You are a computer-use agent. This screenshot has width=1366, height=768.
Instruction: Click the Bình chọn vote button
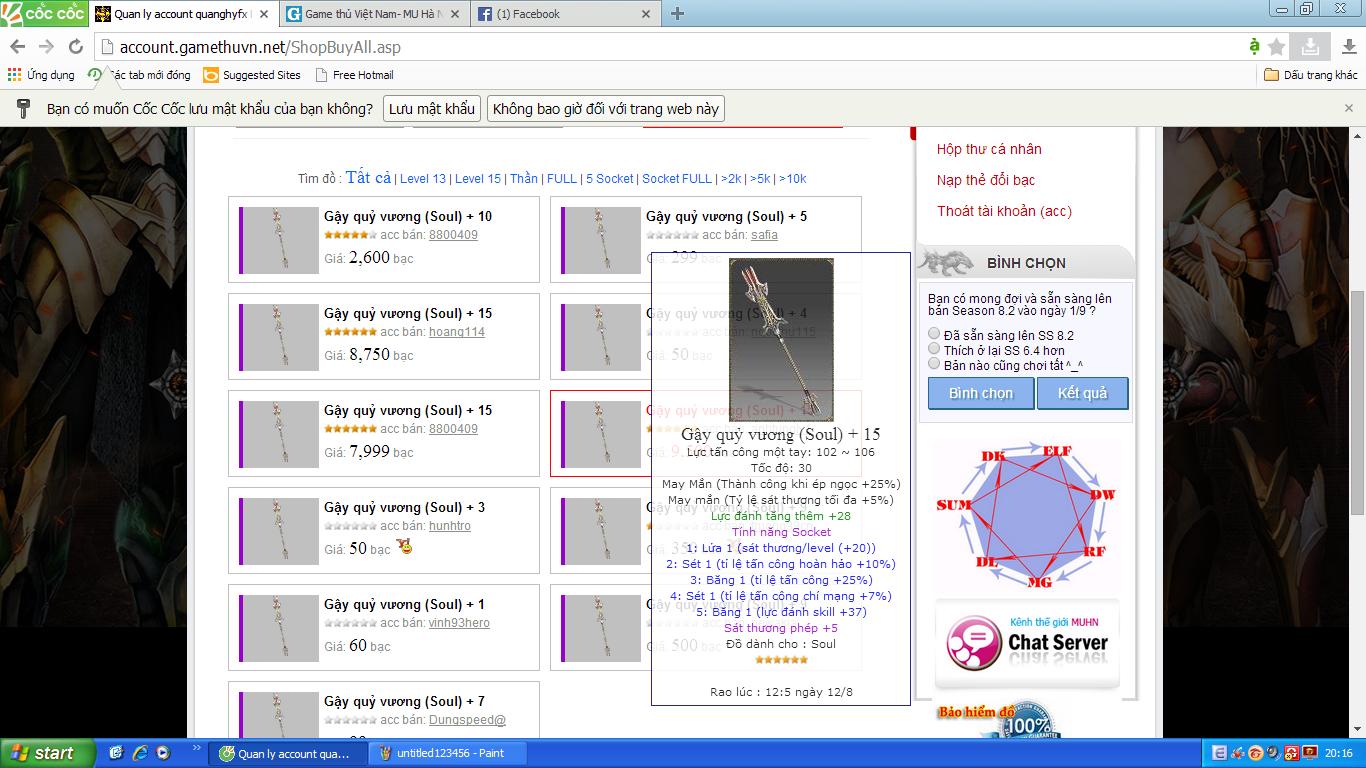[x=981, y=393]
